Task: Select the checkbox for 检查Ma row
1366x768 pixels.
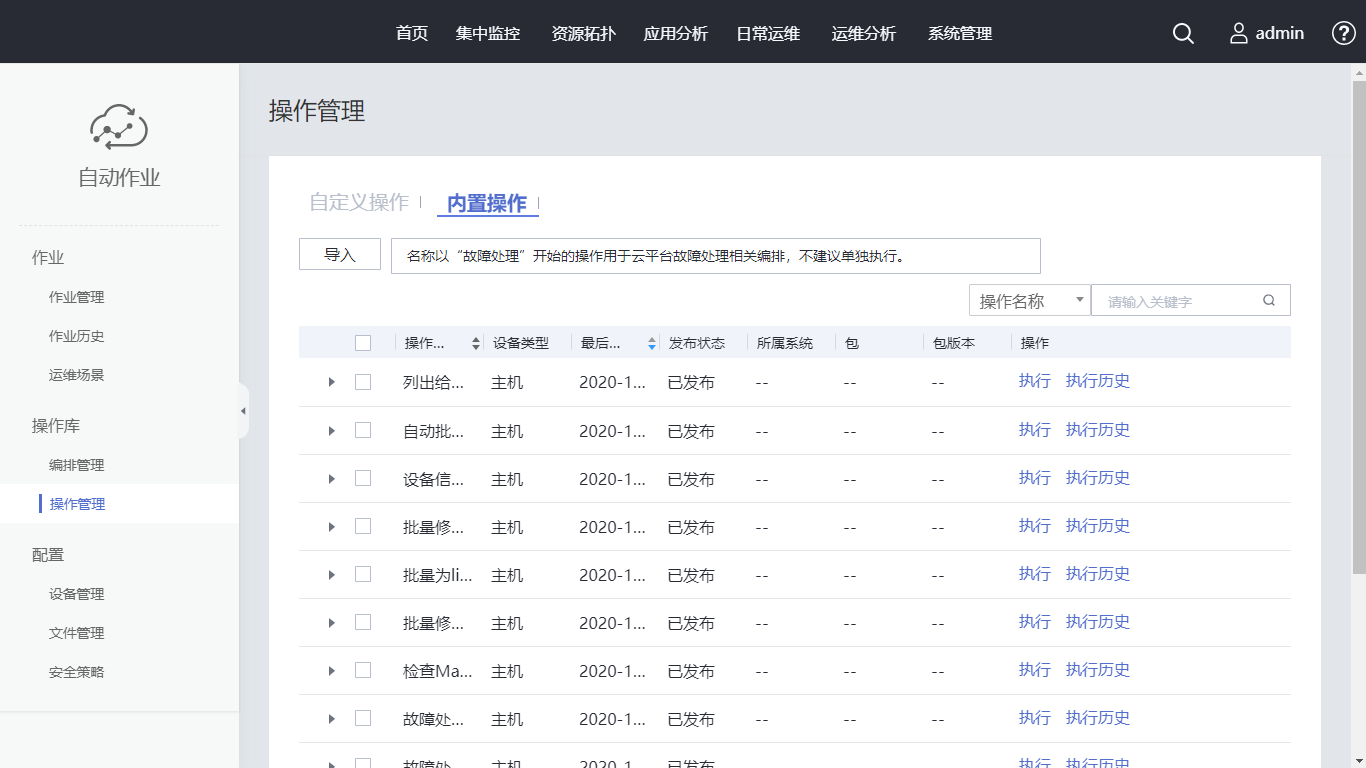Action: (363, 670)
